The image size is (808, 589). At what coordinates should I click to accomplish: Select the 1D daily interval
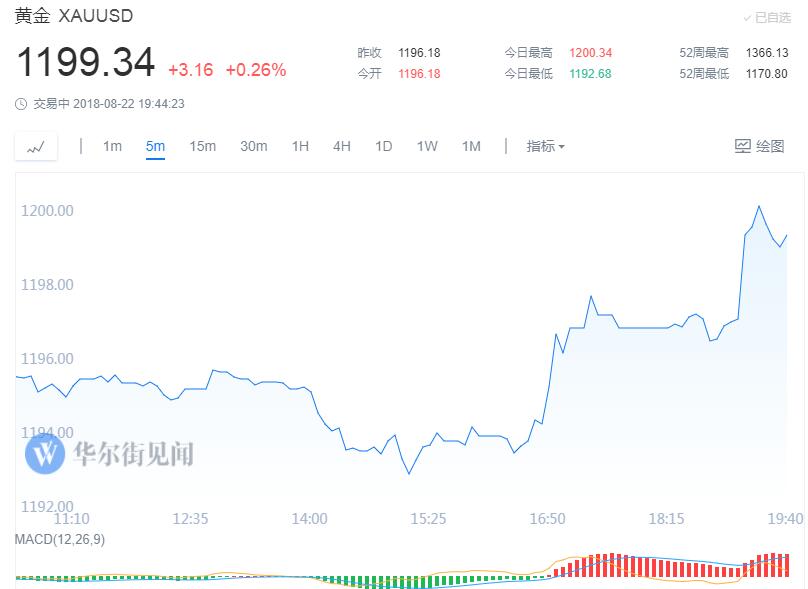coord(383,146)
